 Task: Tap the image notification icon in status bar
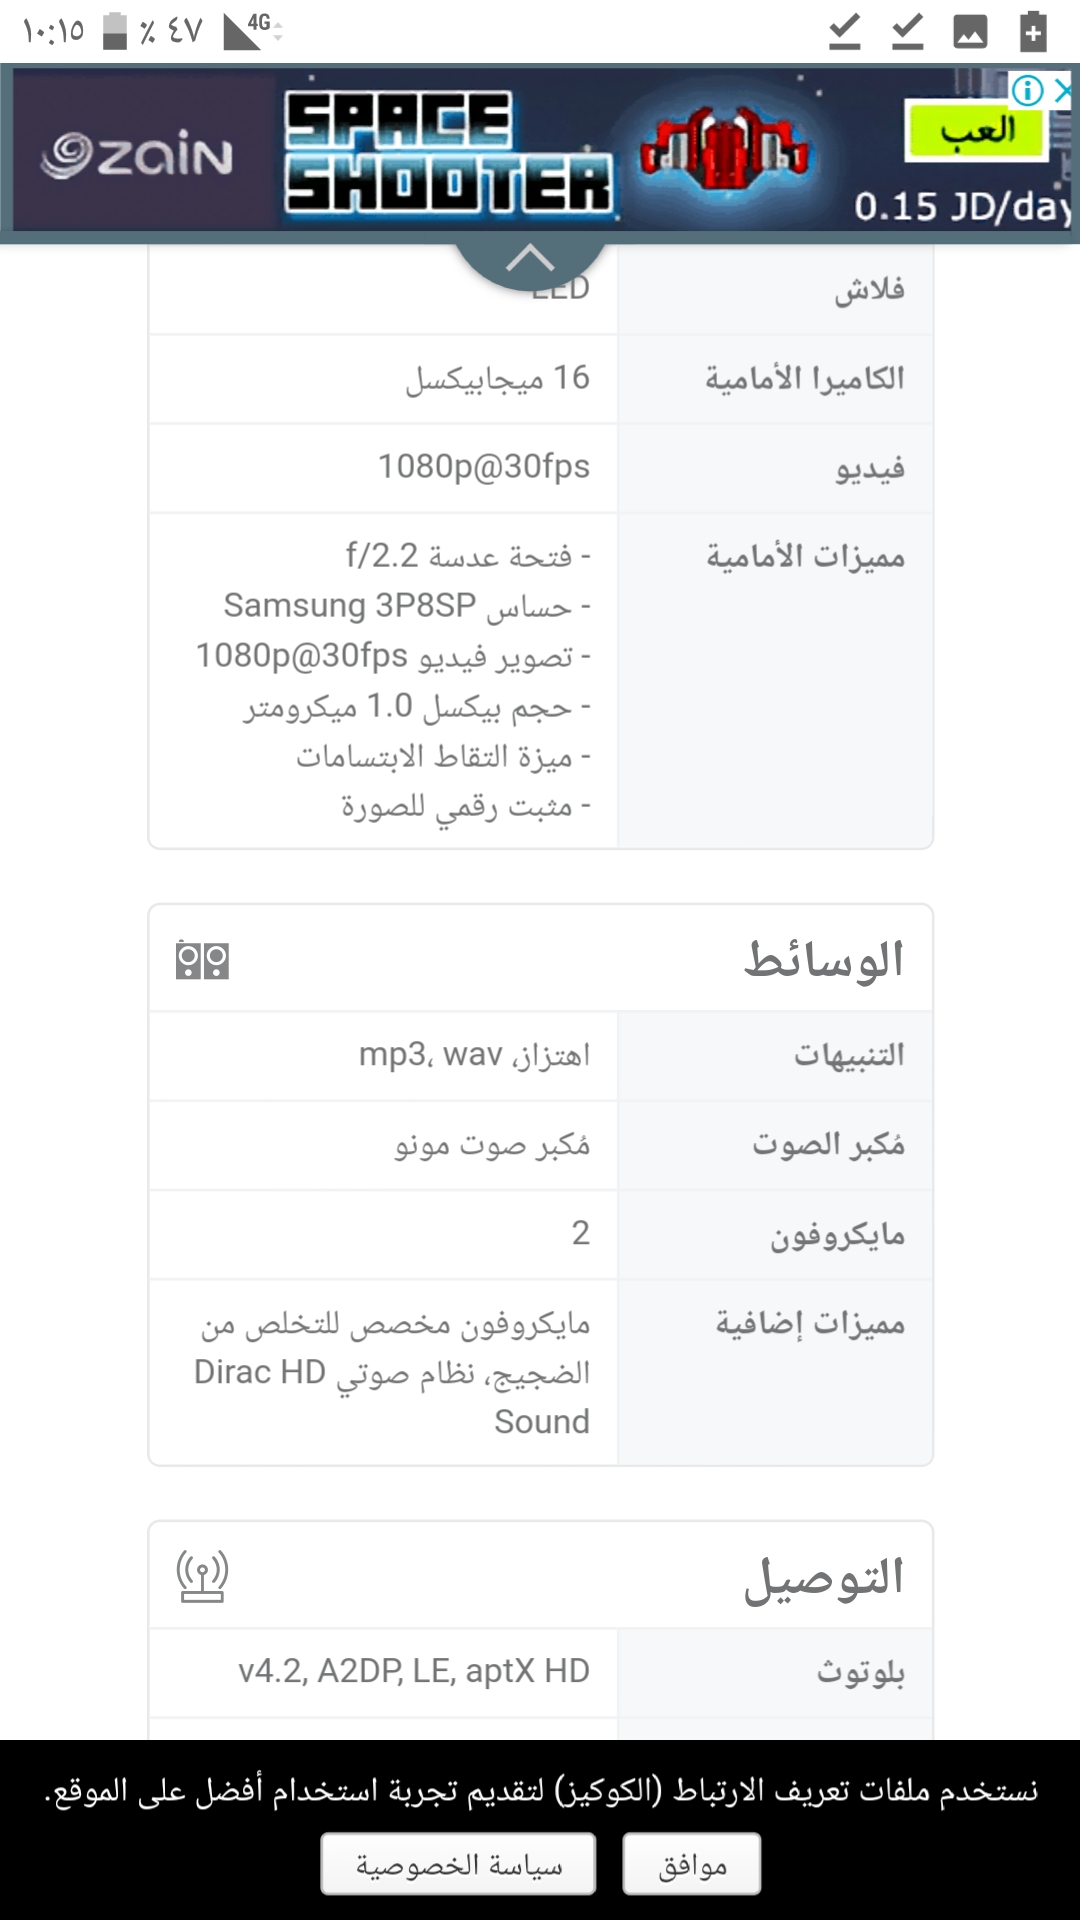[x=970, y=32]
